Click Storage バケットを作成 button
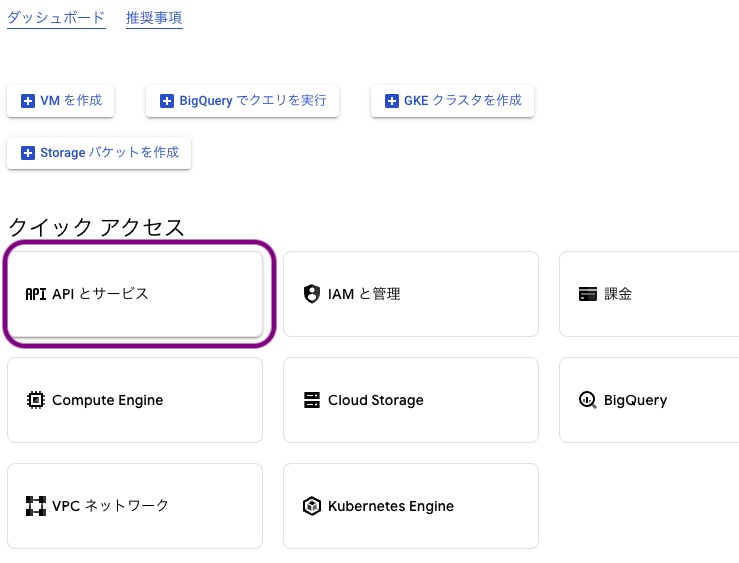Screen dimensions: 739x563 pyautogui.click(x=99, y=153)
